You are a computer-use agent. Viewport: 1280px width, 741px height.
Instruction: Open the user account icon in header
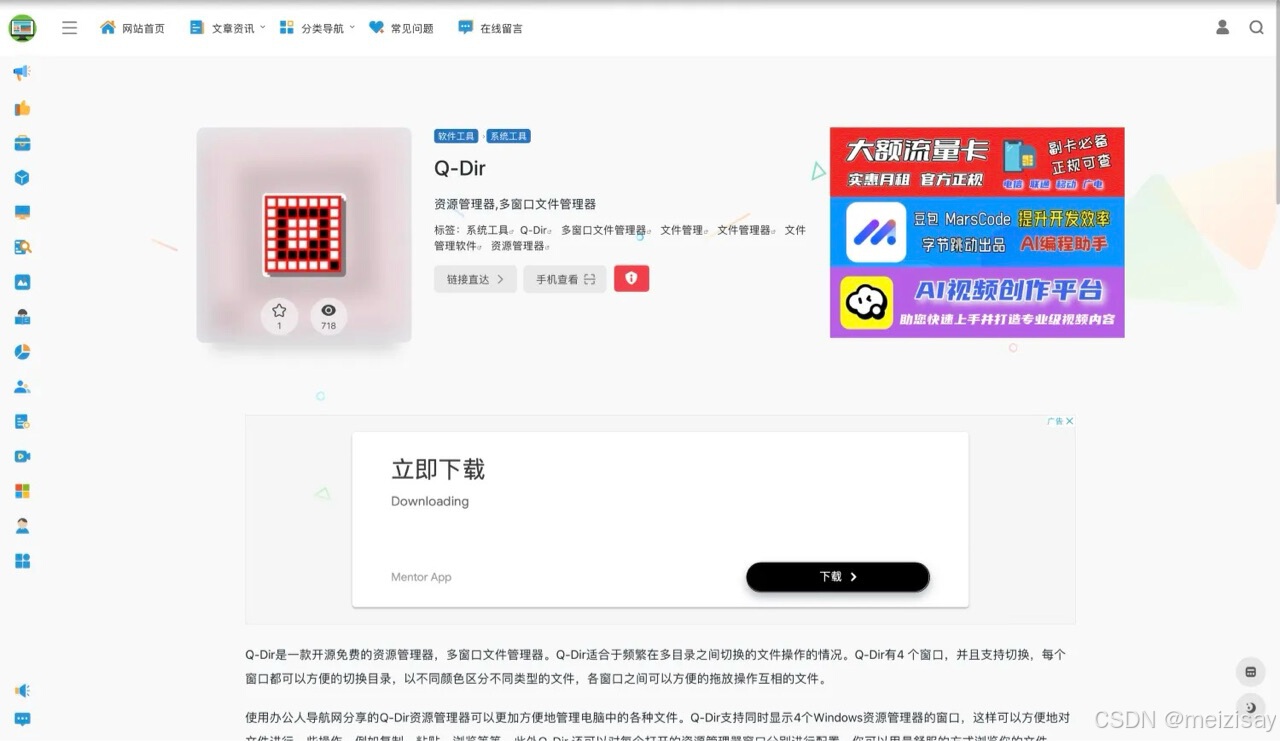(1222, 28)
